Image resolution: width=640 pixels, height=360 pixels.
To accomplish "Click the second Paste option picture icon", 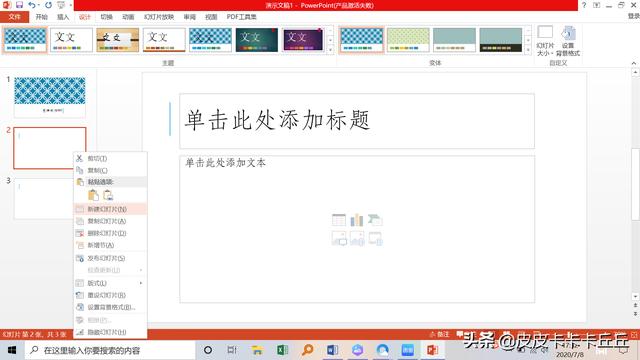I will click(108, 195).
